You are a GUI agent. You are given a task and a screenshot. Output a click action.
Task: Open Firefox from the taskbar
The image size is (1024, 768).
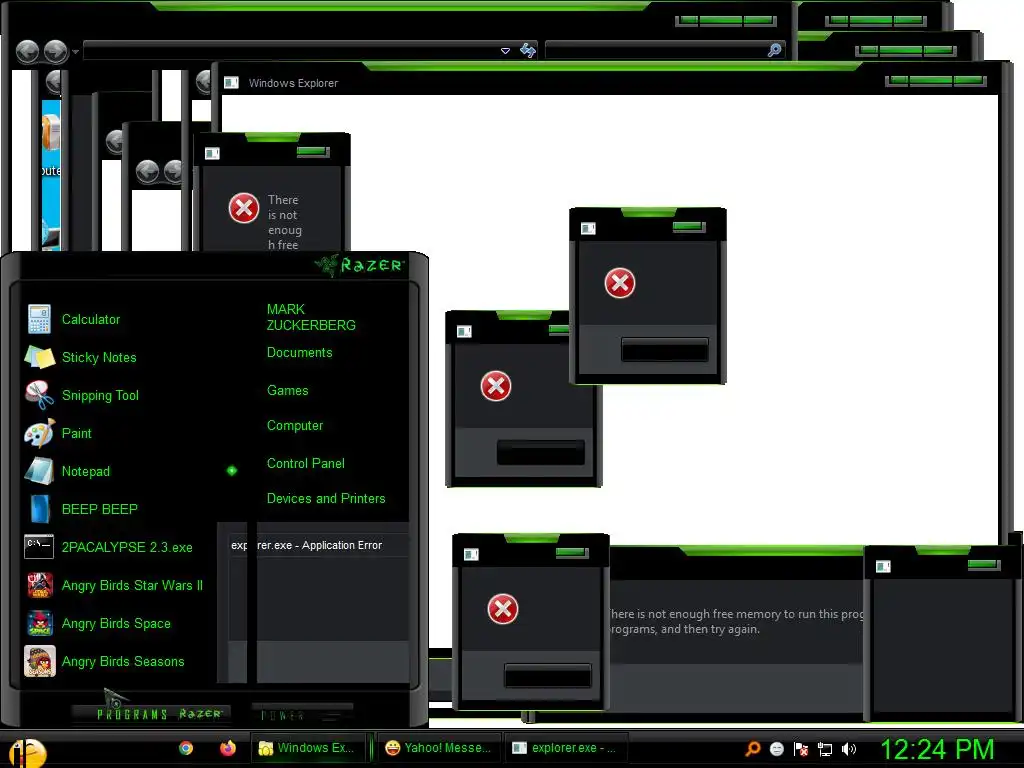tap(227, 748)
